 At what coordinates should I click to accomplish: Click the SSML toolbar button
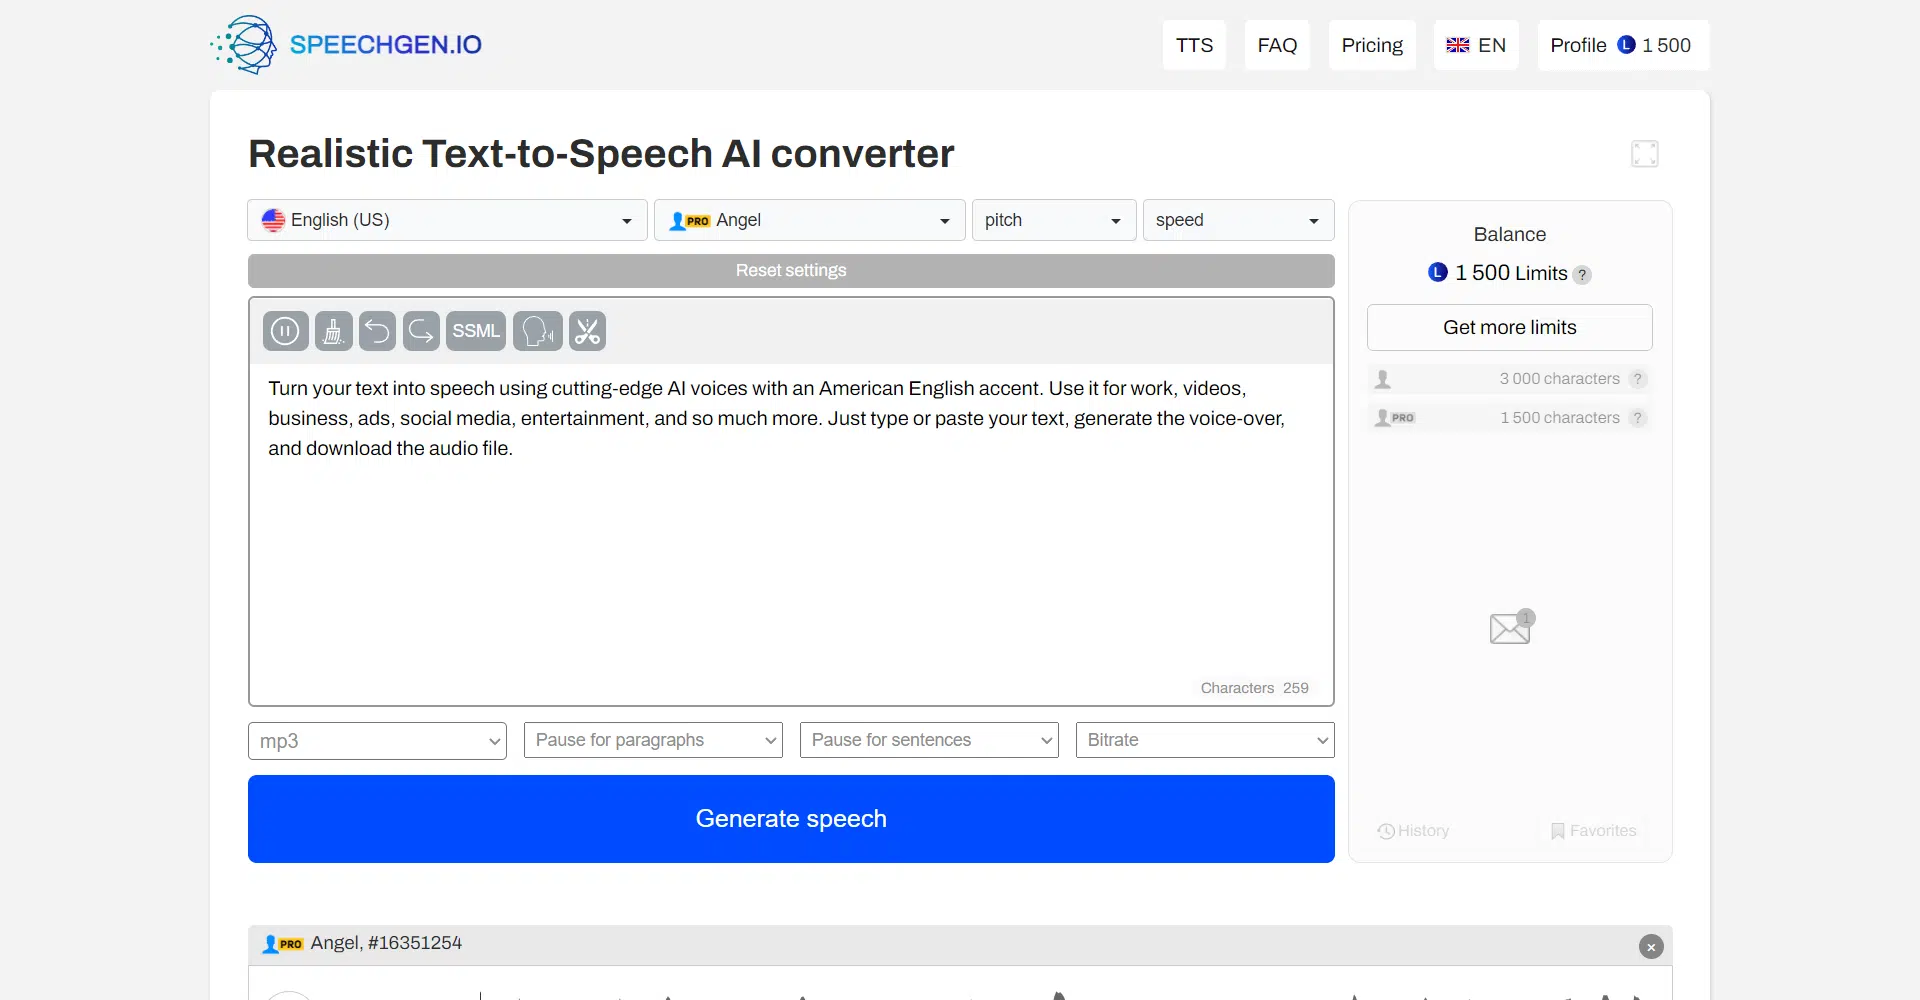click(476, 331)
